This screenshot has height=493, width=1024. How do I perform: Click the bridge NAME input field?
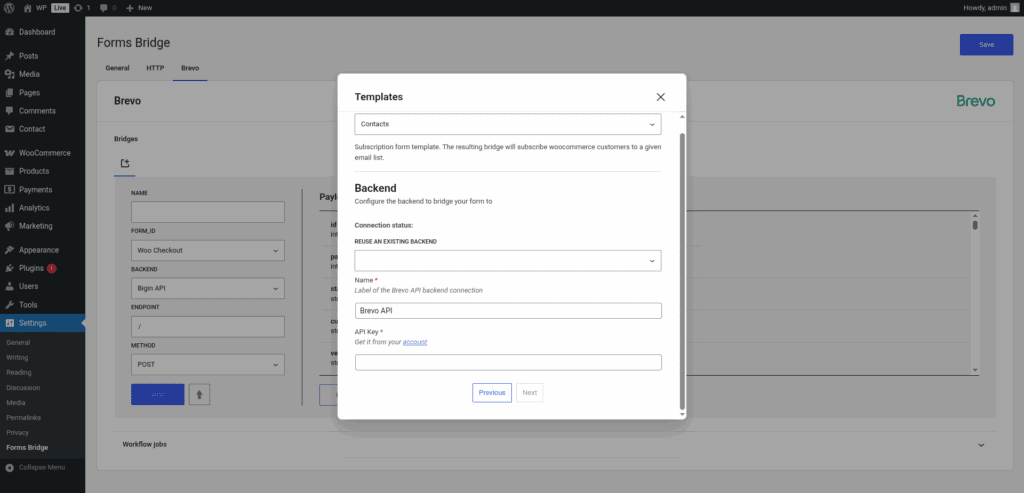pos(208,212)
